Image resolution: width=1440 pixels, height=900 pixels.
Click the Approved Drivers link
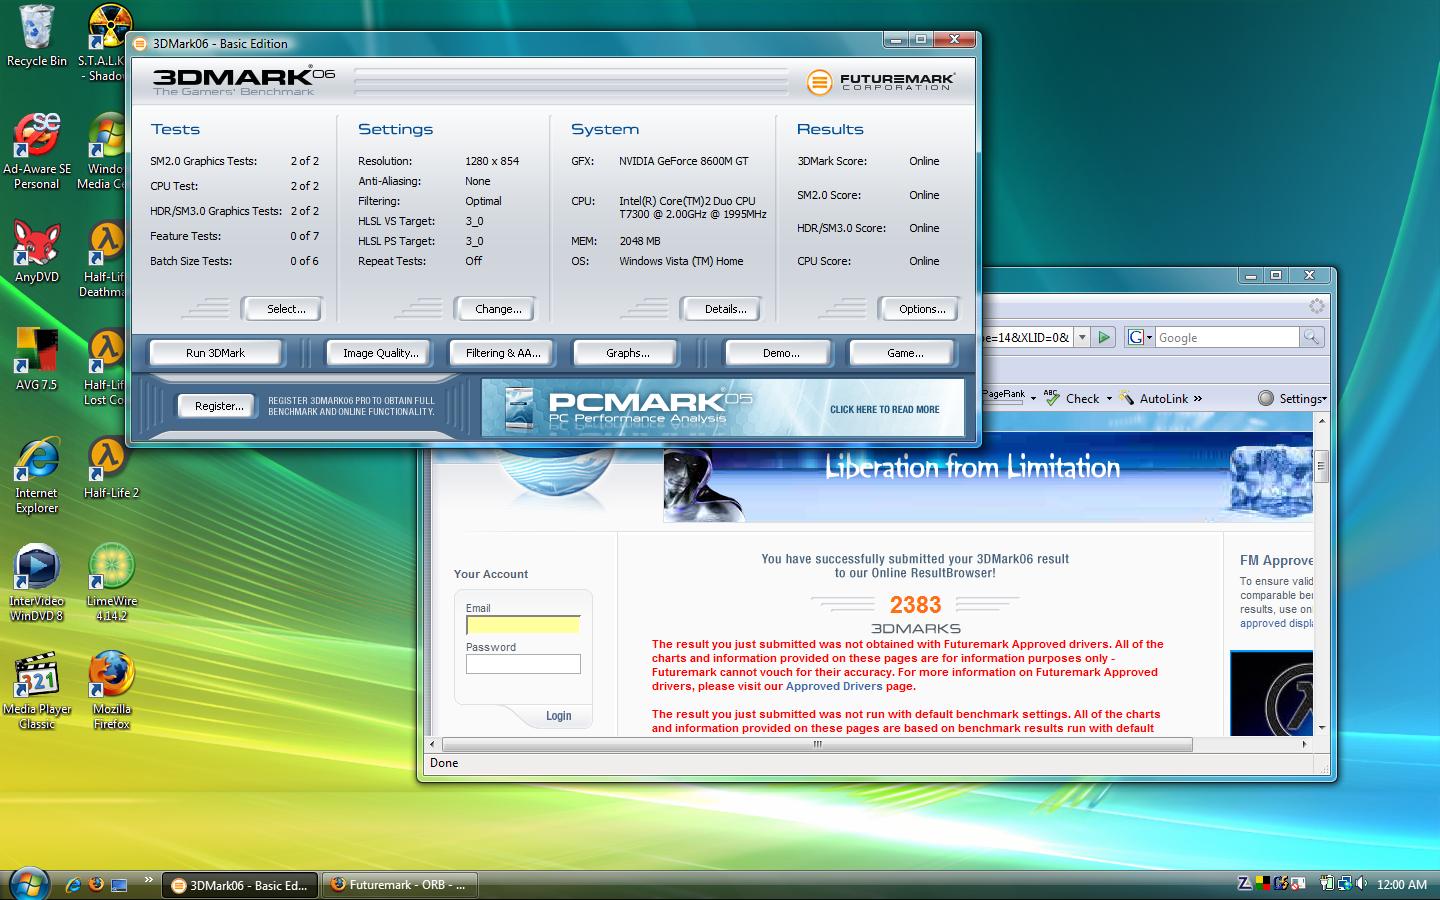[834, 686]
